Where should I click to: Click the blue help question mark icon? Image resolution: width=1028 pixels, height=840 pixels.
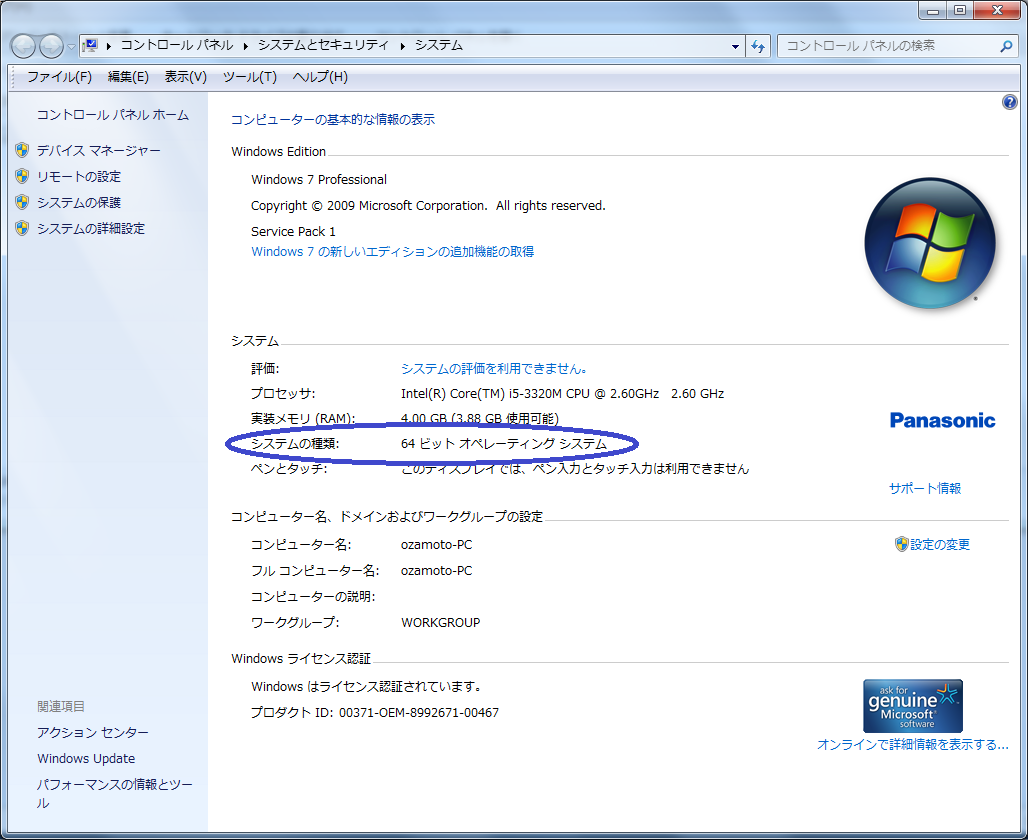coord(1008,103)
